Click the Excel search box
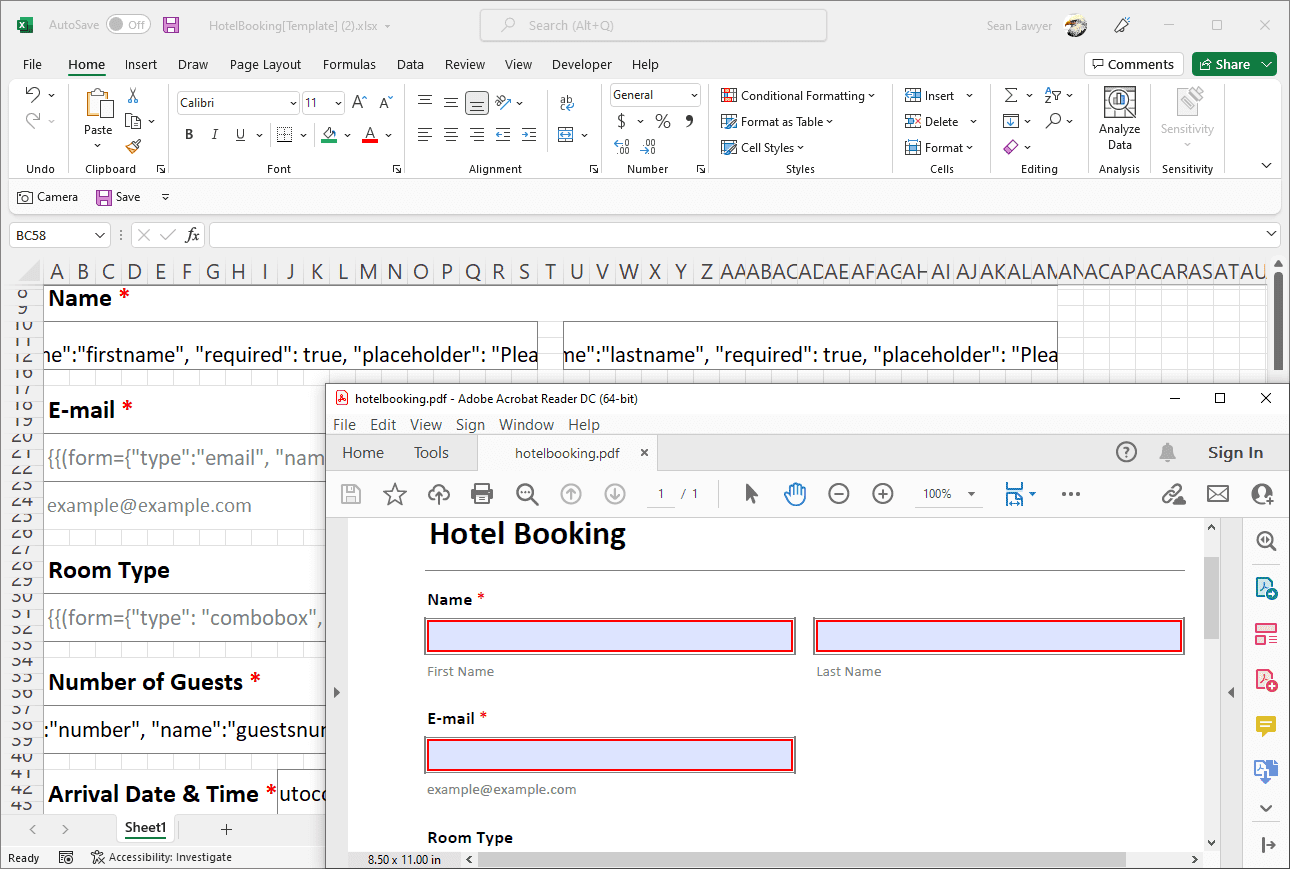 pos(653,25)
